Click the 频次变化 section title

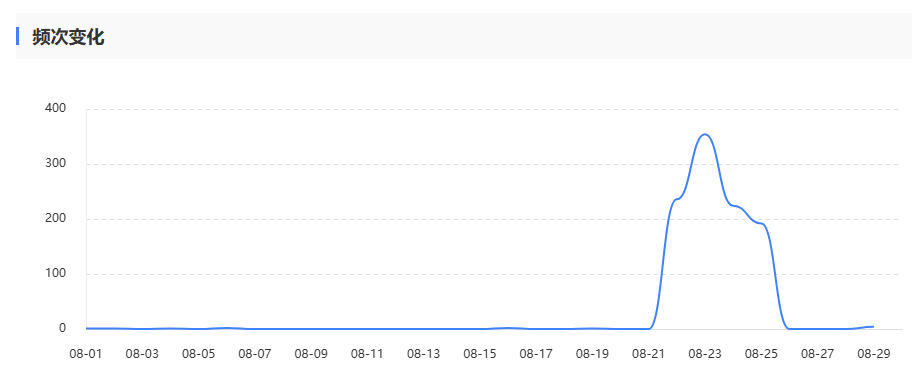(x=68, y=37)
